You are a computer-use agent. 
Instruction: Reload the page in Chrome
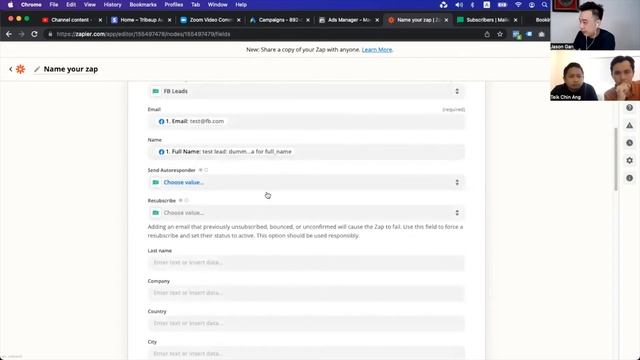34,34
